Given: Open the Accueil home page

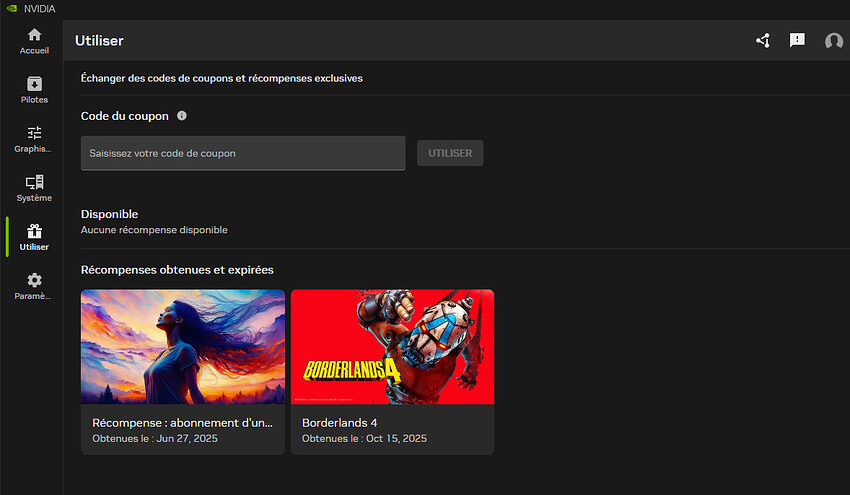Looking at the screenshot, I should (34, 41).
